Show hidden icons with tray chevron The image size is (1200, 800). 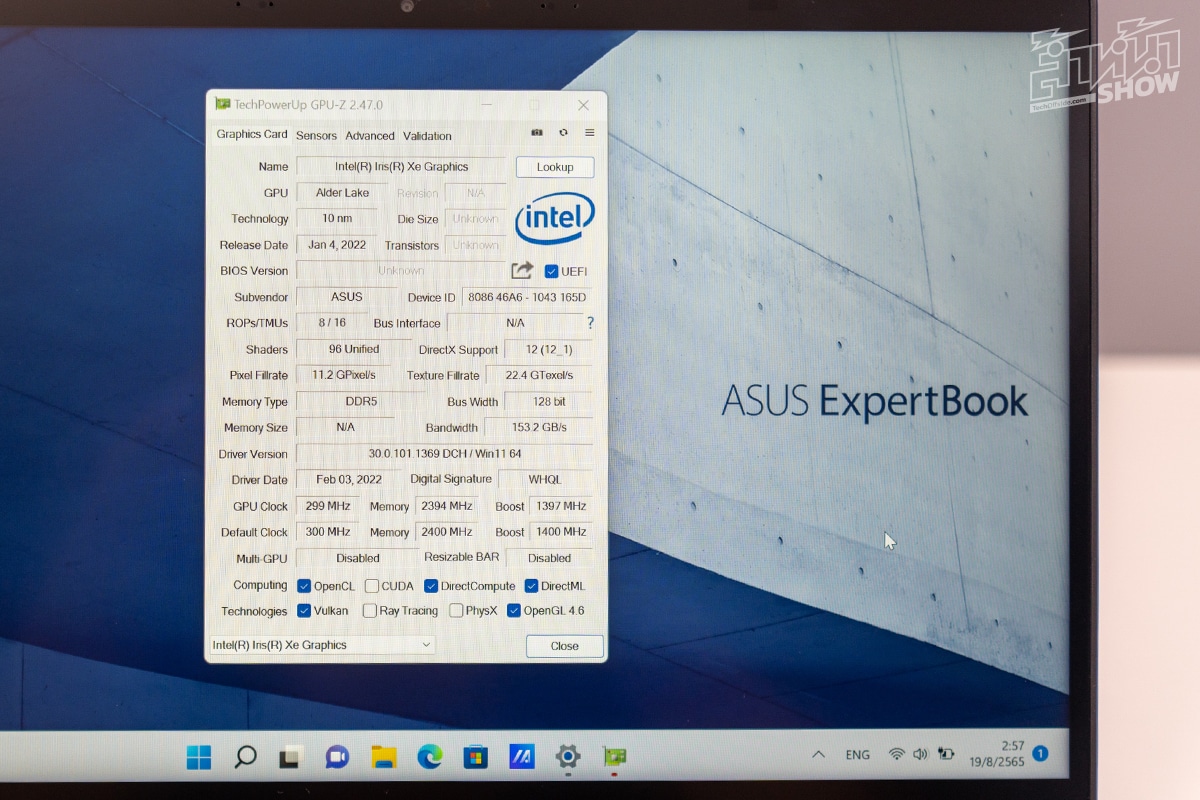coord(818,754)
